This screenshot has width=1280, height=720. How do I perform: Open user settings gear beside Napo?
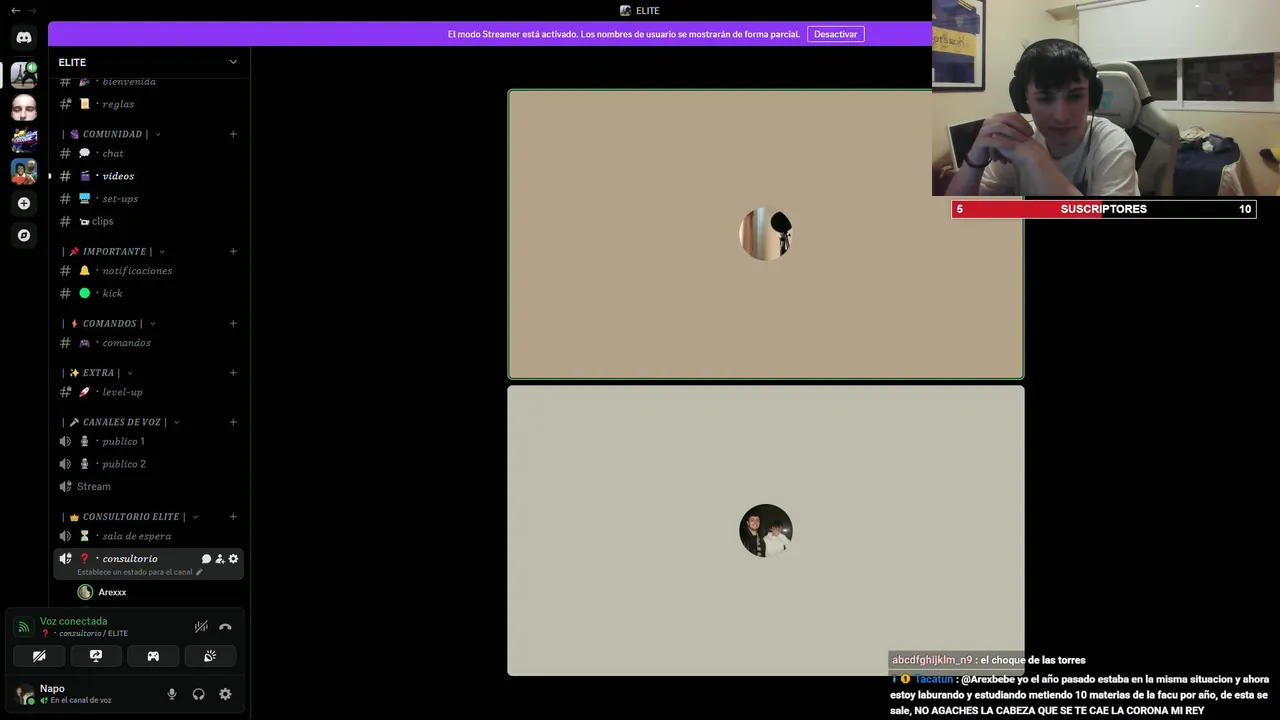225,694
